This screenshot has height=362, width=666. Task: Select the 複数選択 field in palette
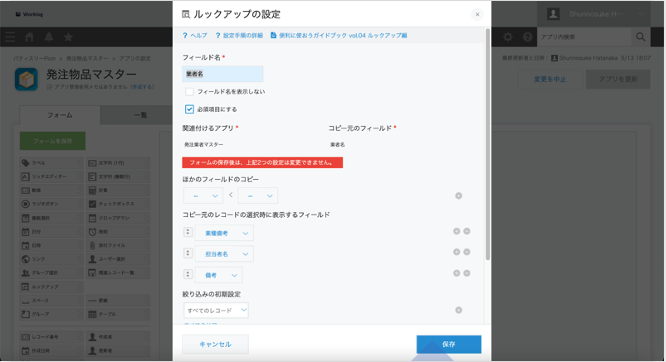51,218
